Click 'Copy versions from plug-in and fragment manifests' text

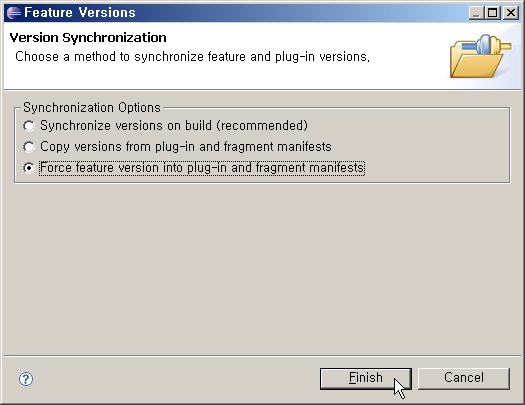point(186,147)
